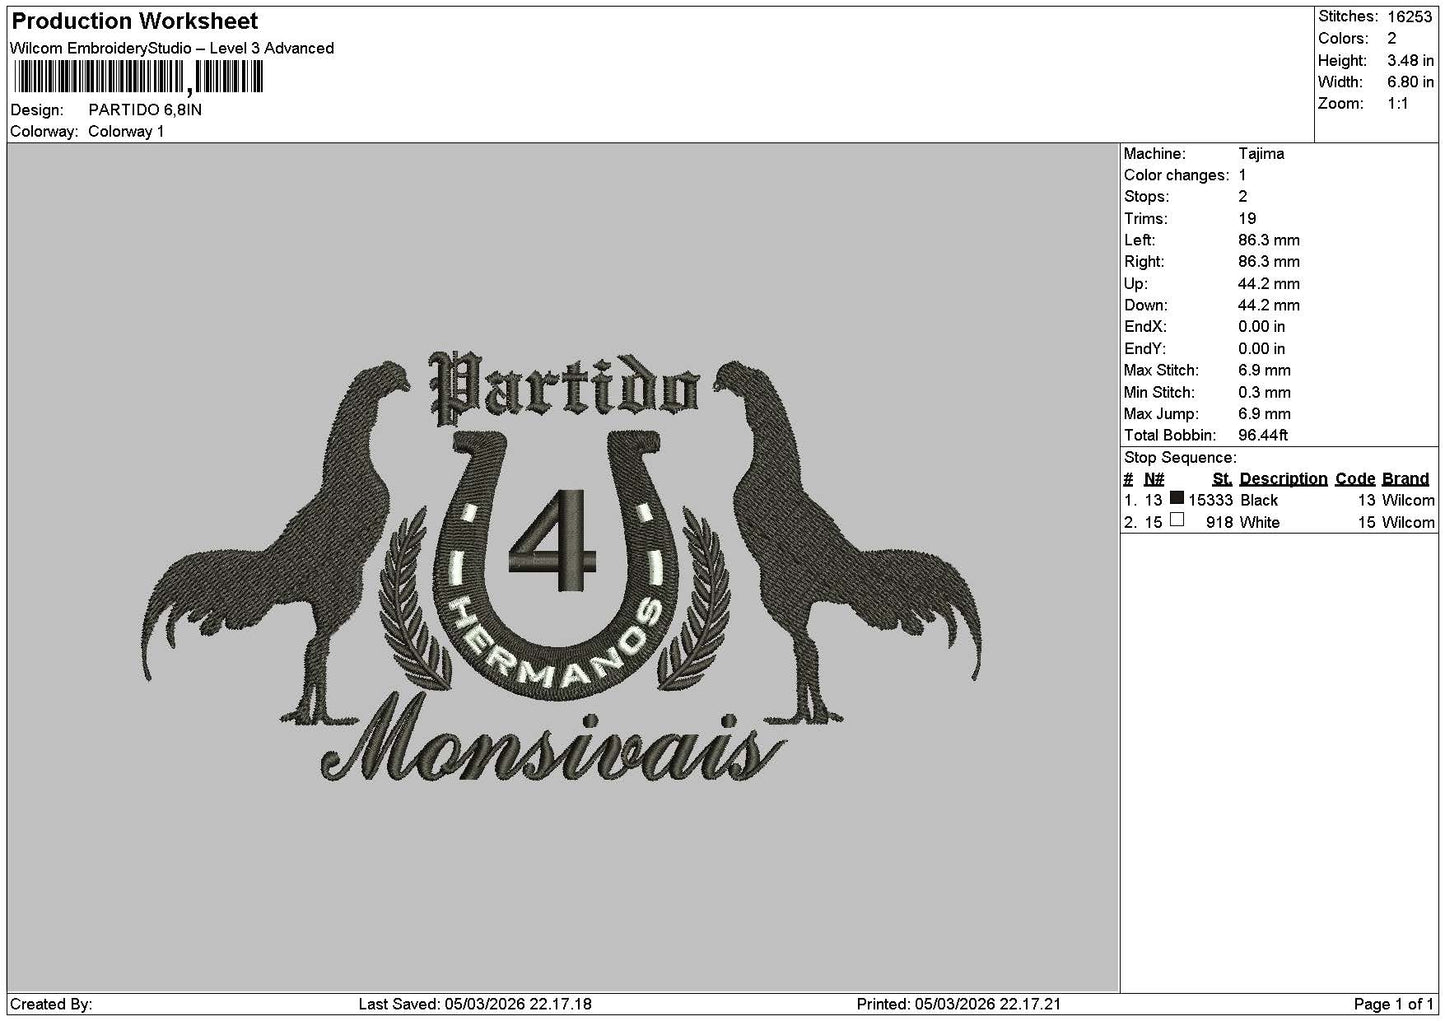The height and width of the screenshot is (1021, 1445).
Task: Click the left laurel branch
Action: click(x=413, y=598)
